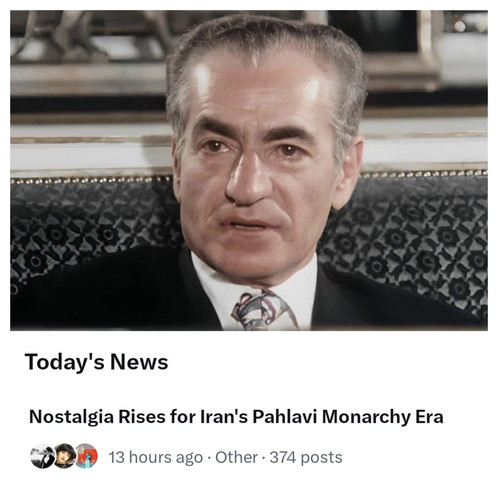Open the black-and-white profile avatar

[x=42, y=456]
